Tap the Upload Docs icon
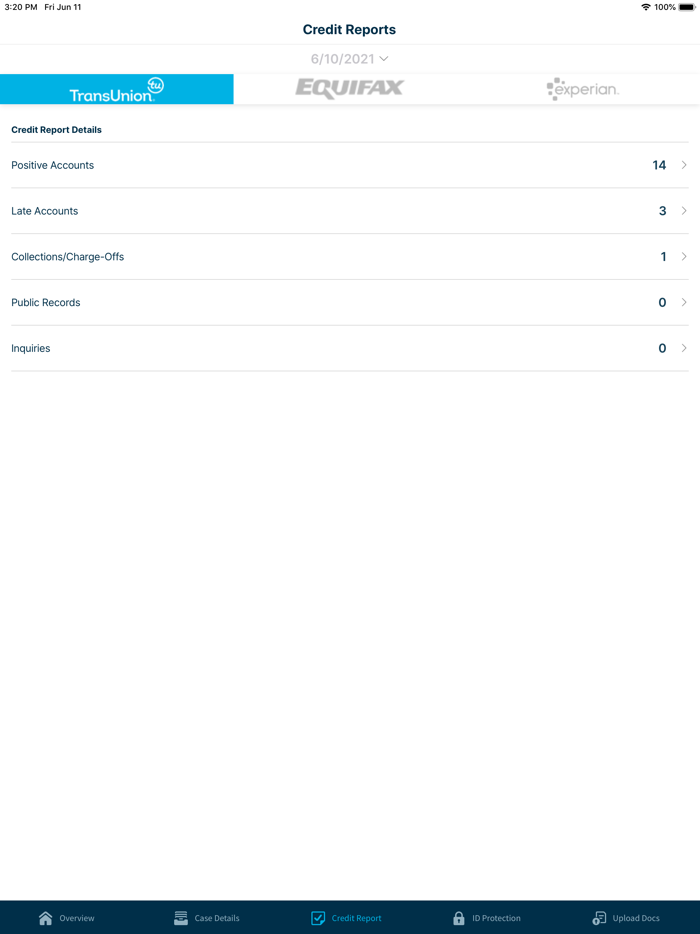700x934 pixels. (599, 918)
